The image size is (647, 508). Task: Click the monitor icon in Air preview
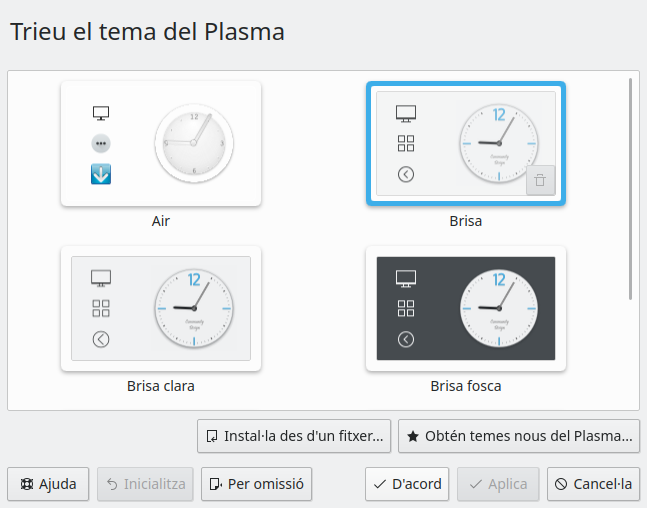[x=101, y=113]
